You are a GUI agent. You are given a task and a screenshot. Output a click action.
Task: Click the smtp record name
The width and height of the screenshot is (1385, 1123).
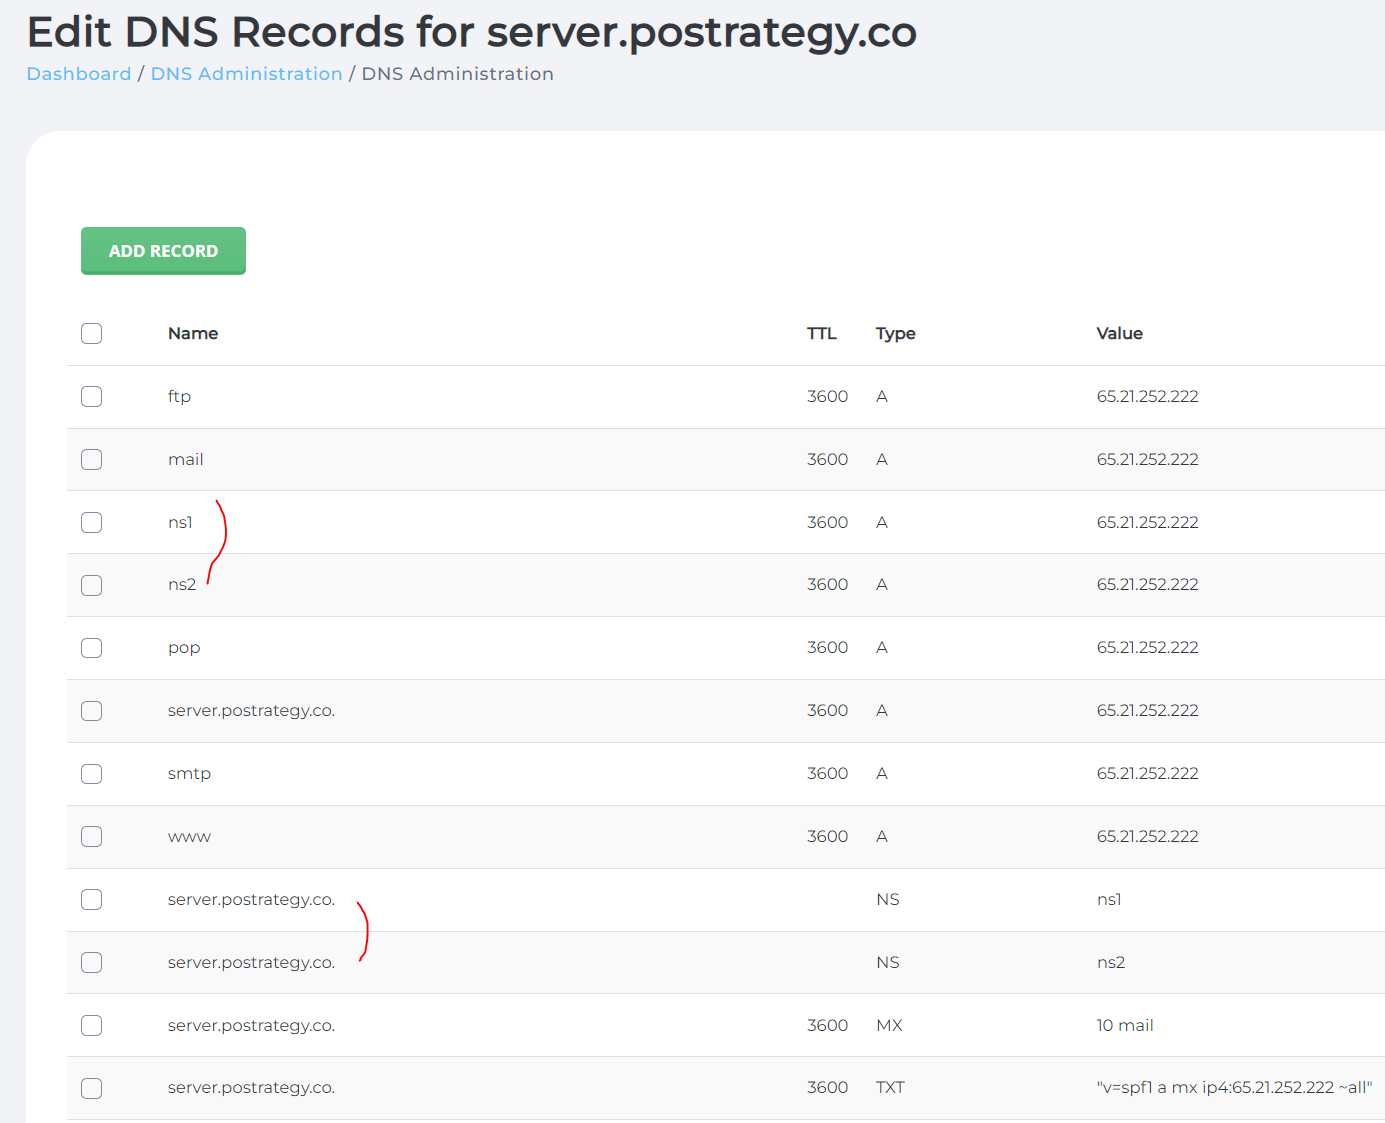tap(189, 773)
